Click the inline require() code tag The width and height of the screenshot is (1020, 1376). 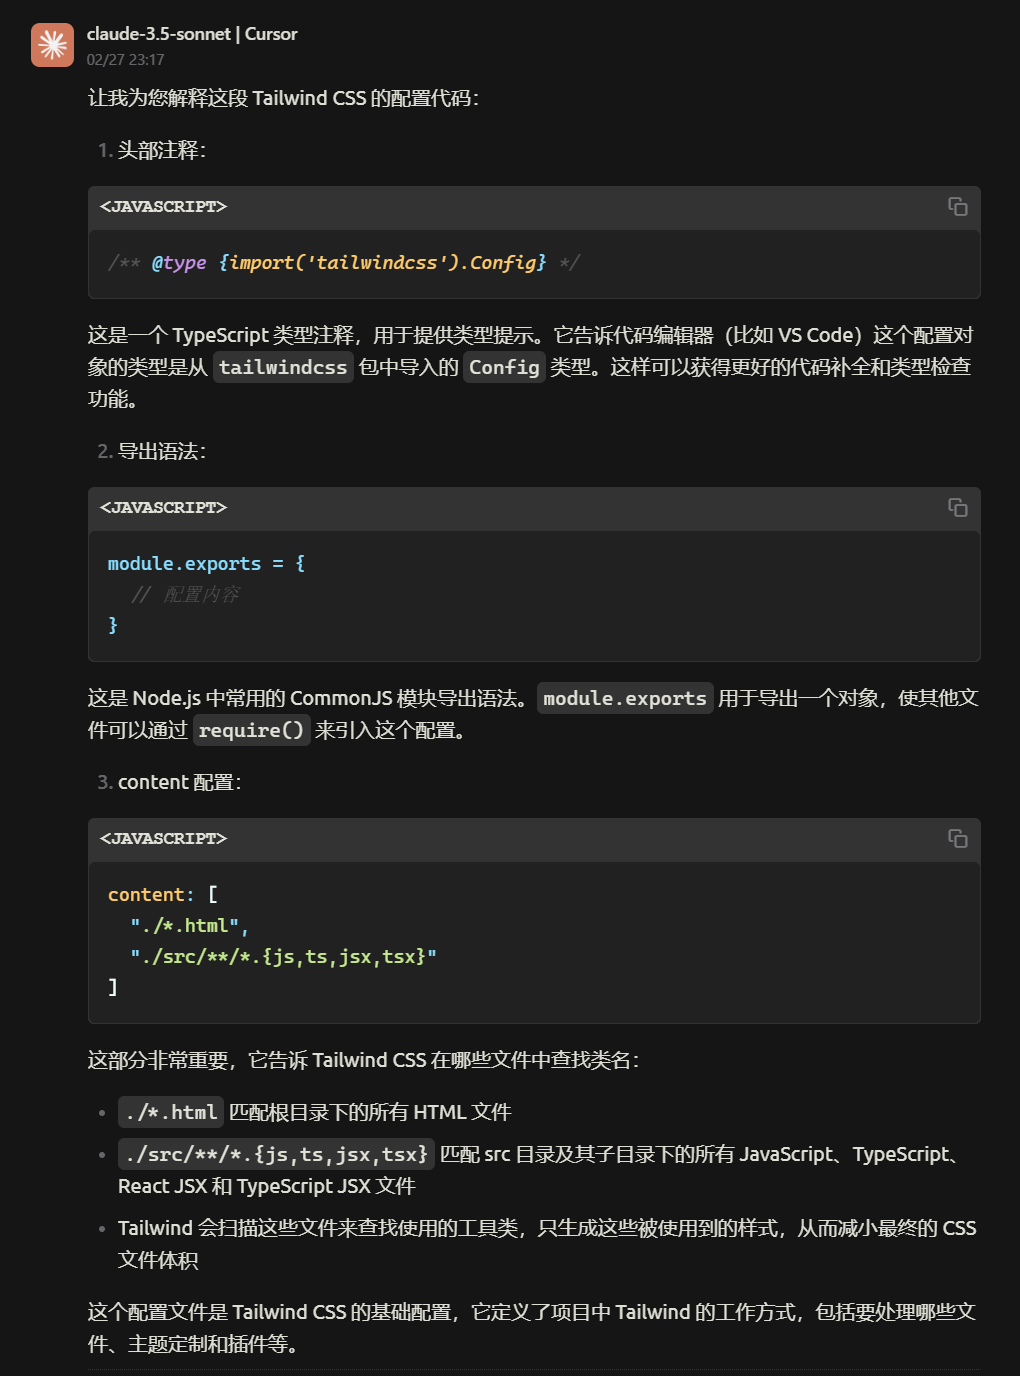(x=251, y=730)
